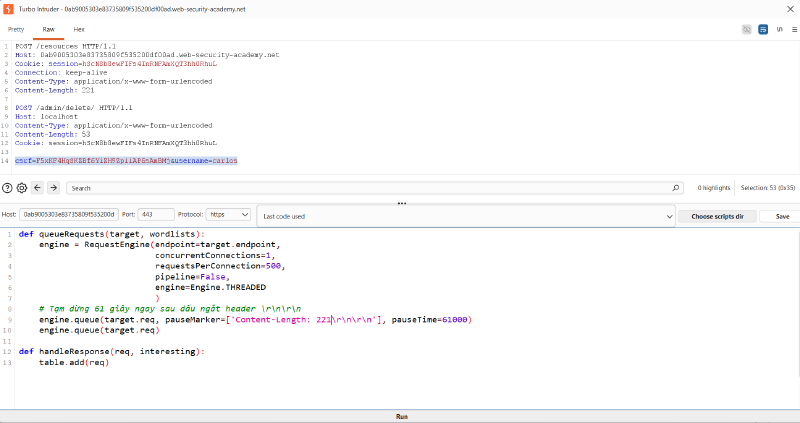Image resolution: width=800 pixels, height=423 pixels.
Task: Click the table.add(req) code line
Action: [74, 362]
